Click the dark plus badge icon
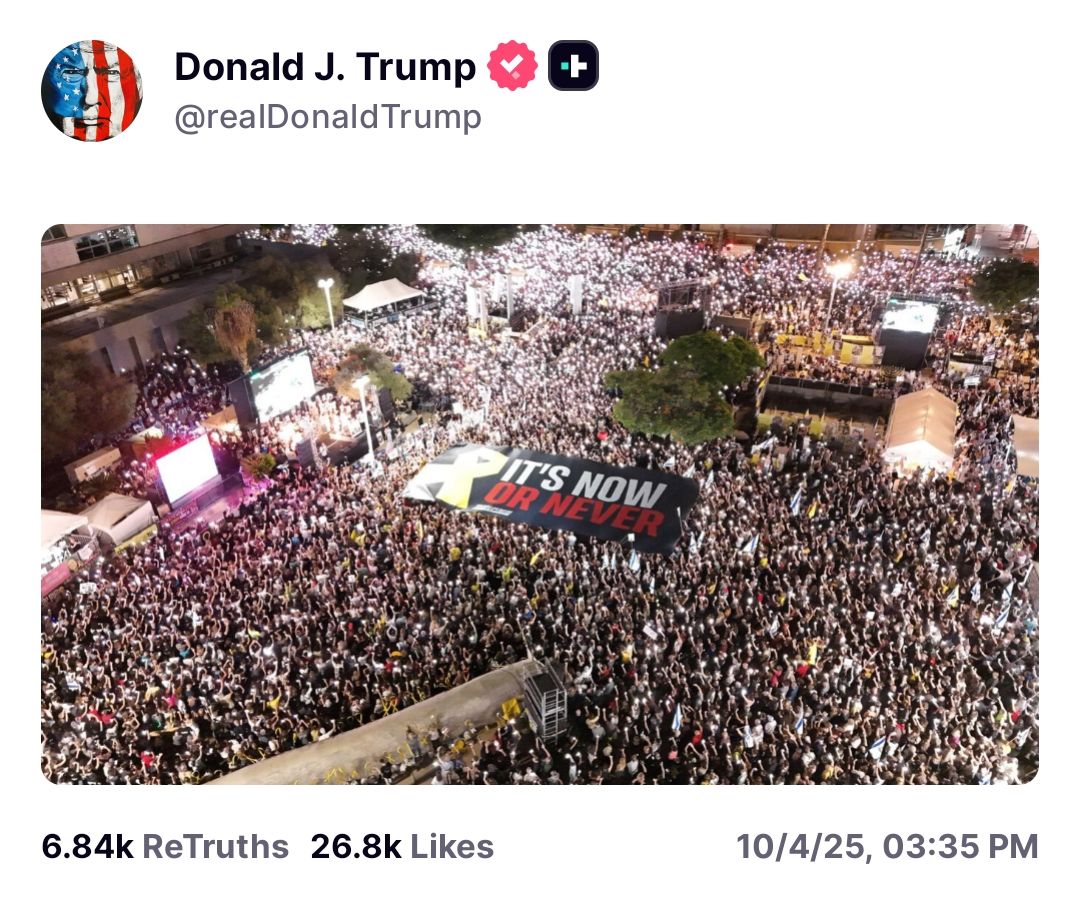1080x897 pixels. [x=573, y=65]
